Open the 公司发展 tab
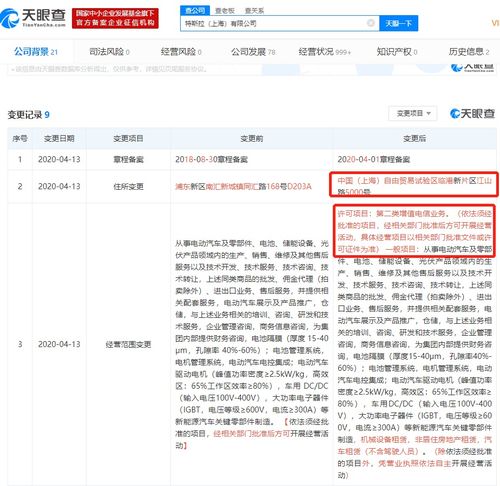This screenshot has height=486, width=500. 253,52
